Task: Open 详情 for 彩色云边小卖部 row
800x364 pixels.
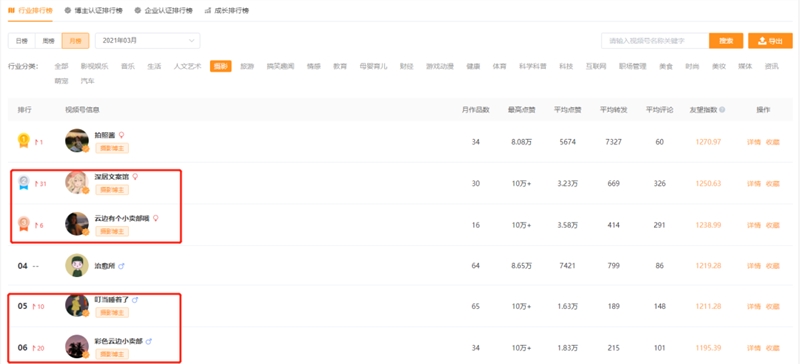Action: pyautogui.click(x=754, y=348)
